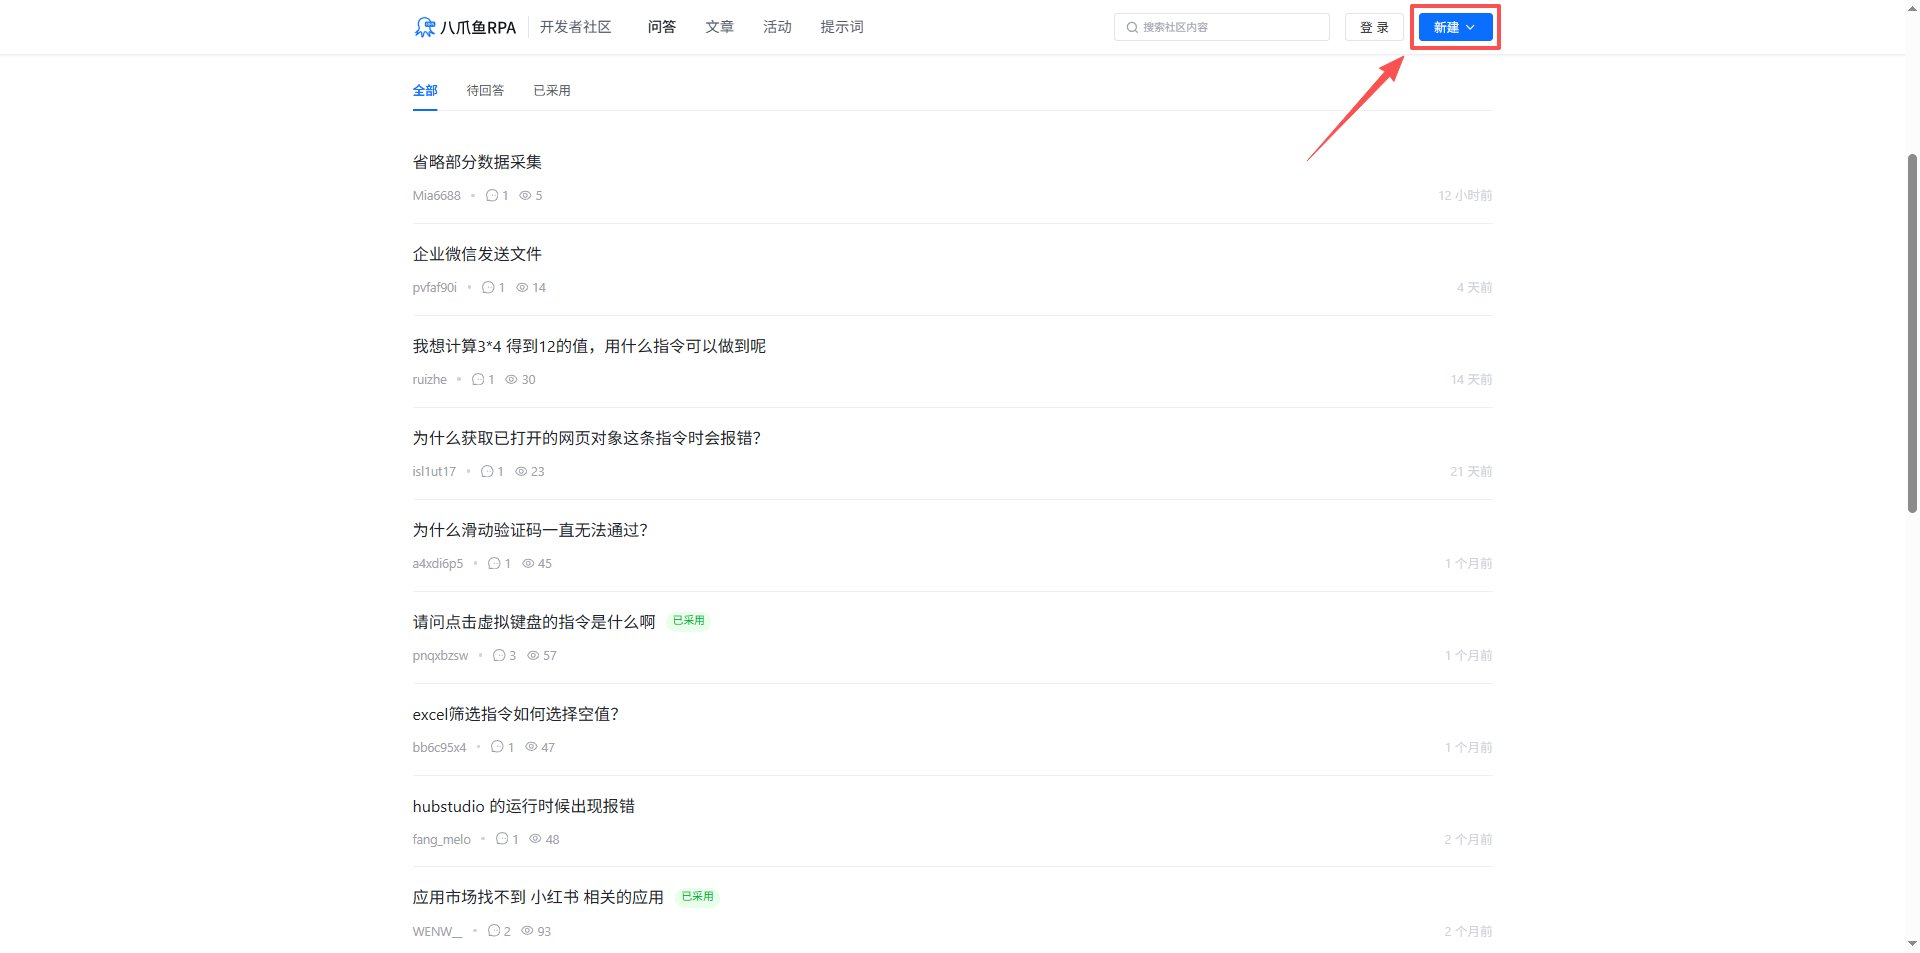
Task: Click author name a4xdi6p5
Action: (x=438, y=563)
